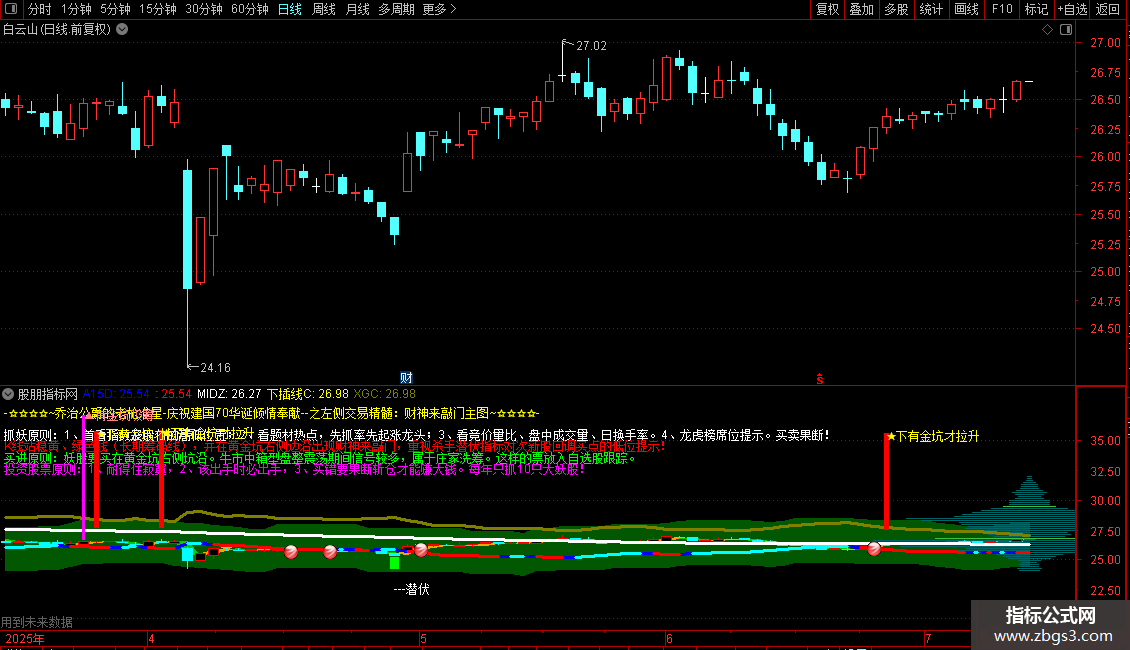This screenshot has height=650, width=1130.
Task: Click the 财 marker below the chart
Action: point(406,378)
